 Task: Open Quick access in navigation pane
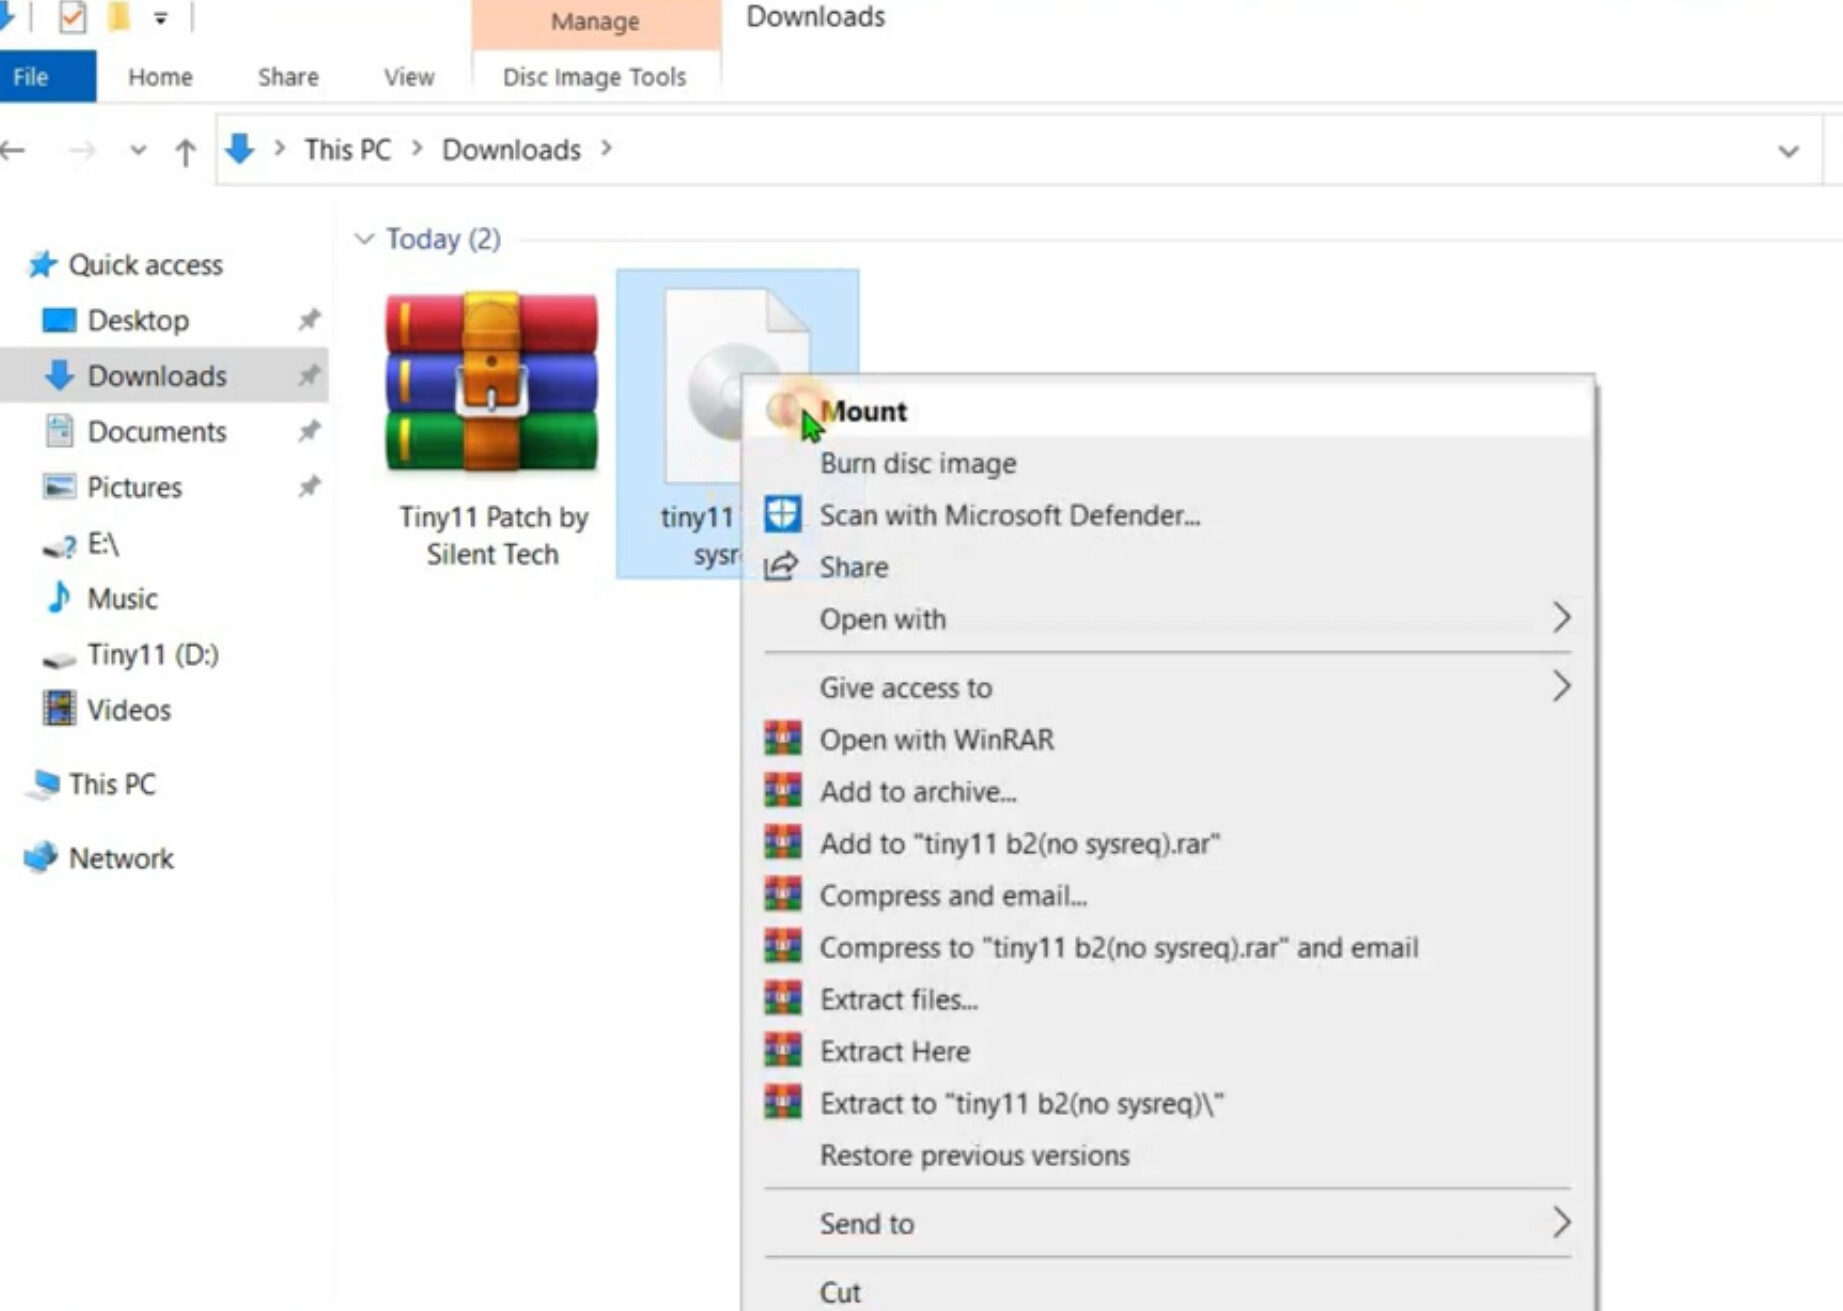tap(145, 265)
